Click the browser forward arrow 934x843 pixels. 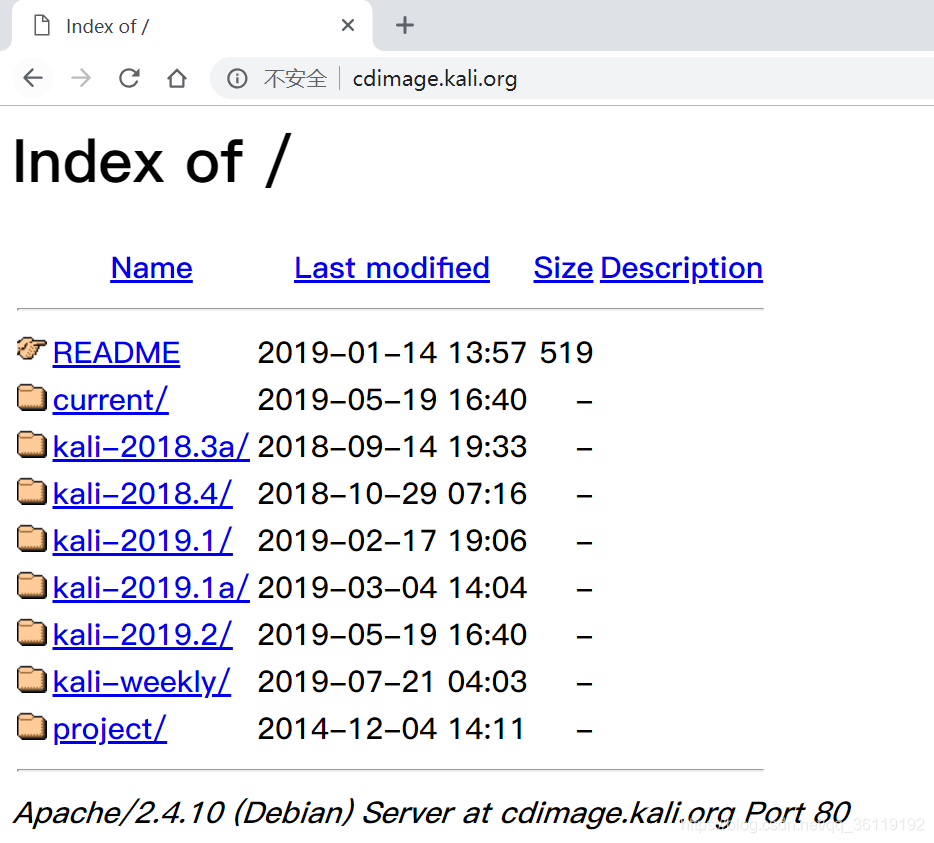tap(81, 78)
